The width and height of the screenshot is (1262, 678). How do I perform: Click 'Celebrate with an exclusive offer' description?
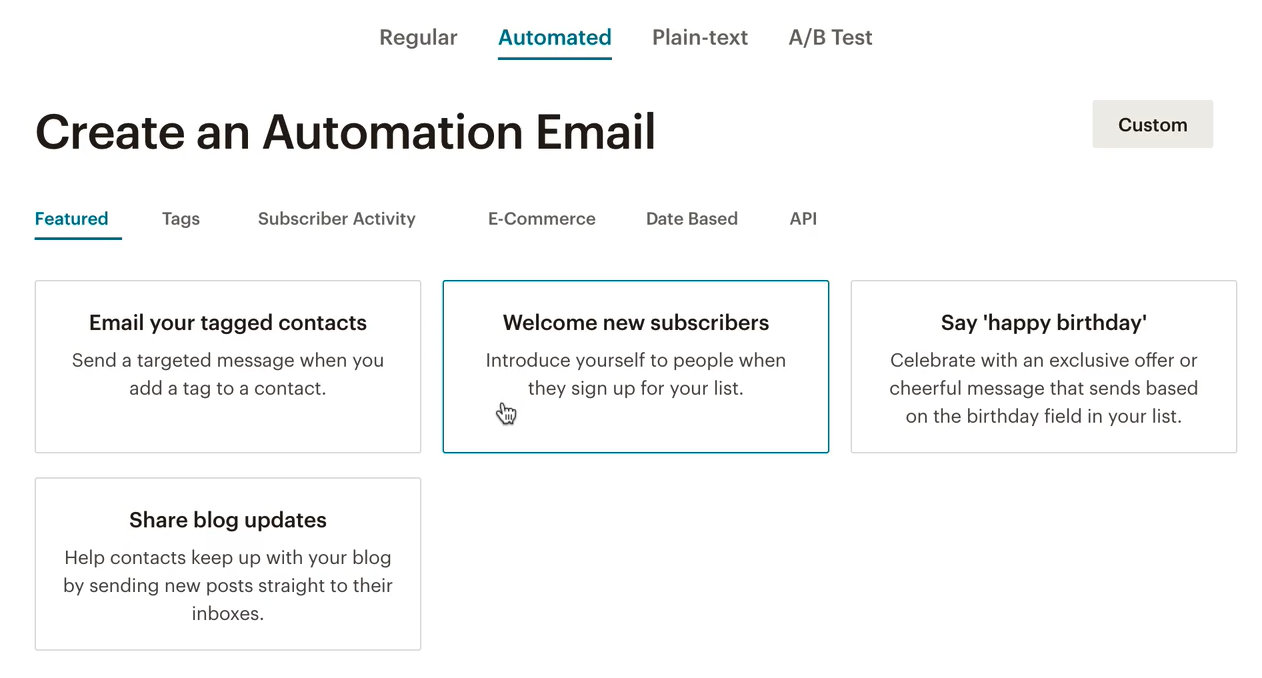pos(1043,388)
